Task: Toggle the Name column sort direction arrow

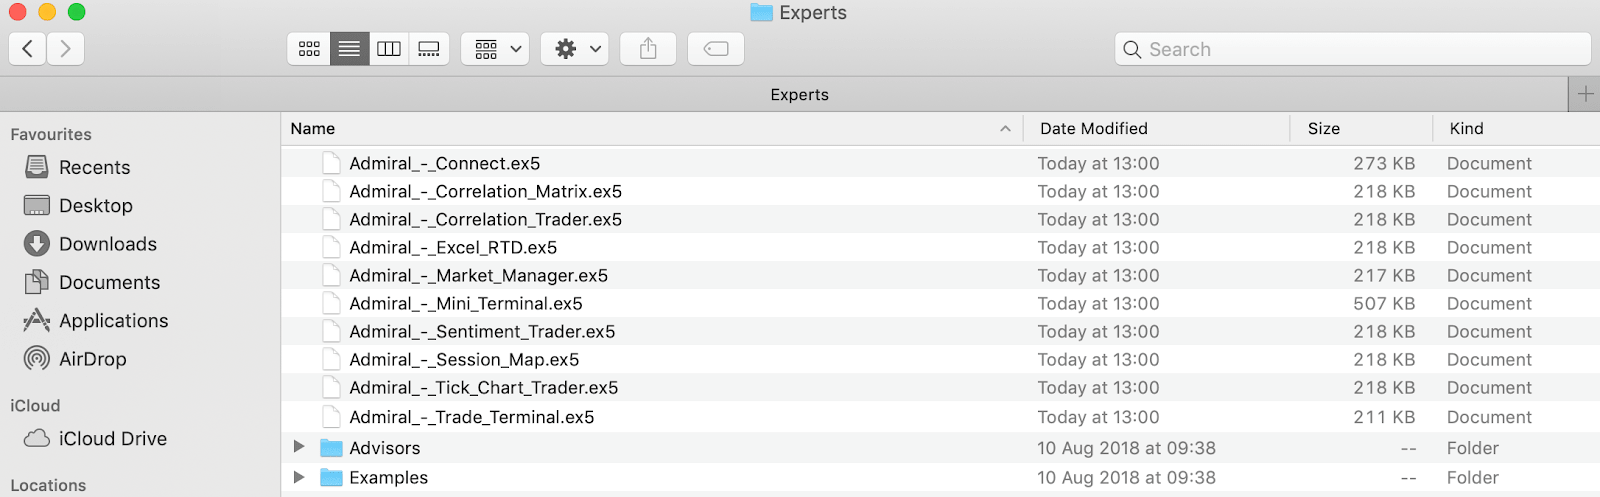Action: point(1005,129)
